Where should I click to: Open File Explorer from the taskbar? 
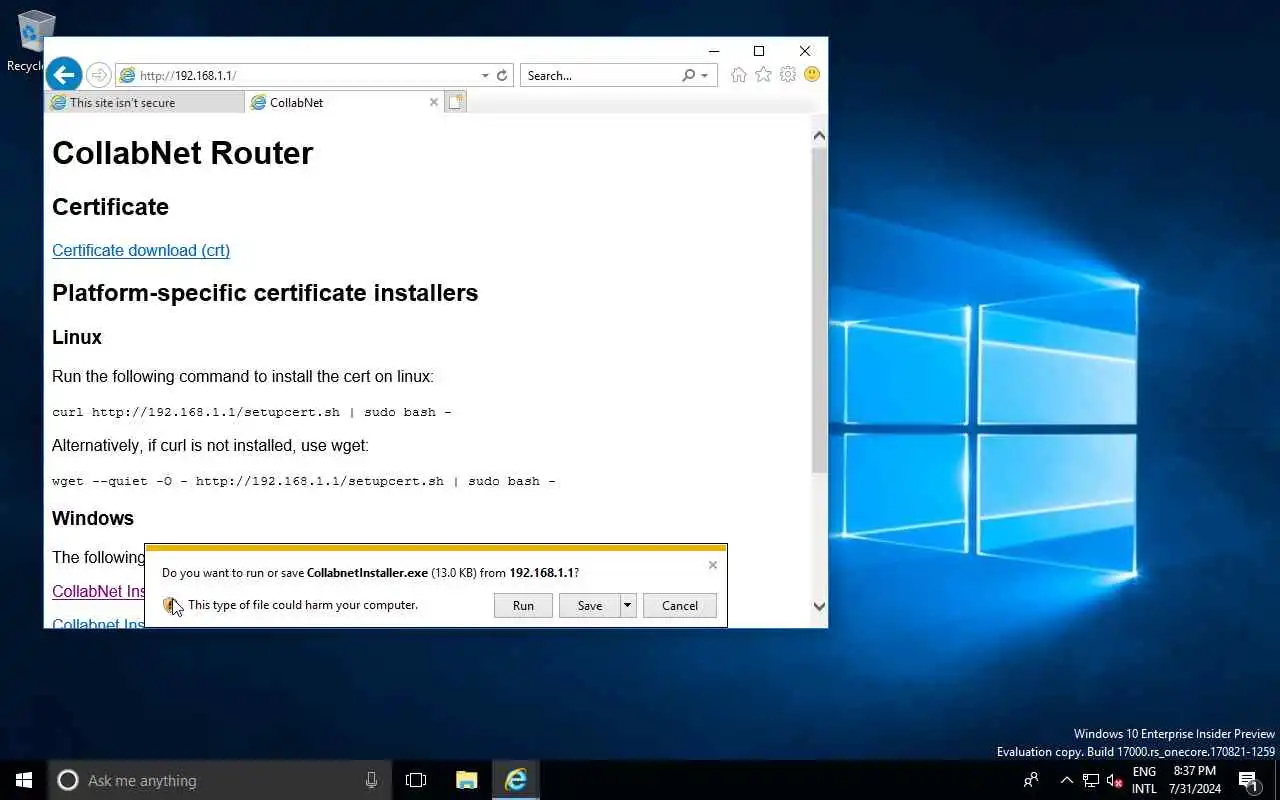[466, 780]
